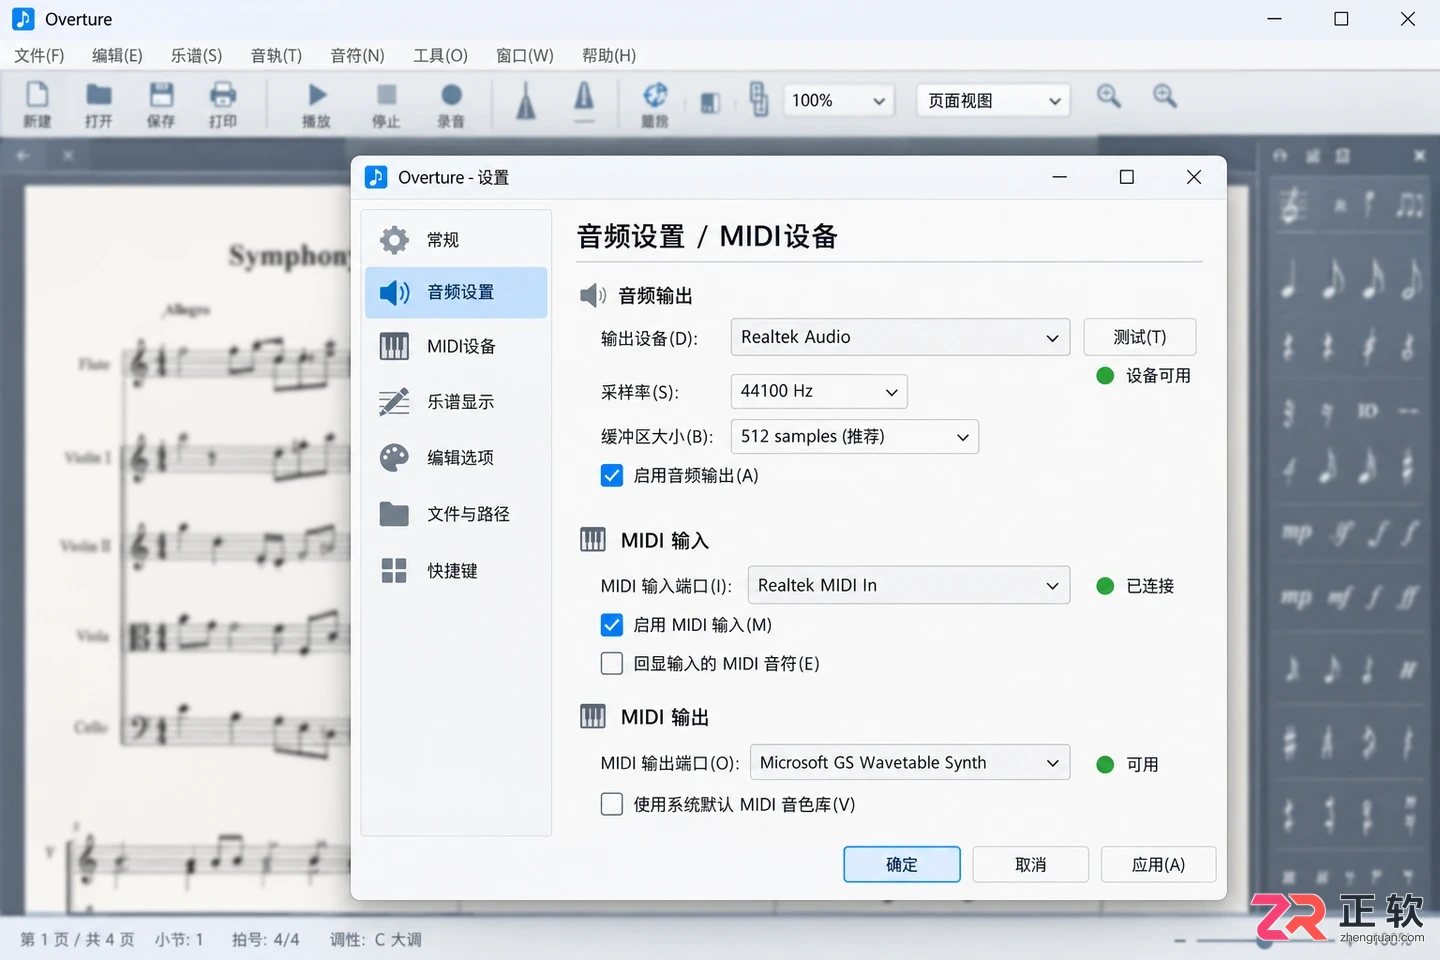Open the 乐谱(S) menu

pyautogui.click(x=196, y=55)
